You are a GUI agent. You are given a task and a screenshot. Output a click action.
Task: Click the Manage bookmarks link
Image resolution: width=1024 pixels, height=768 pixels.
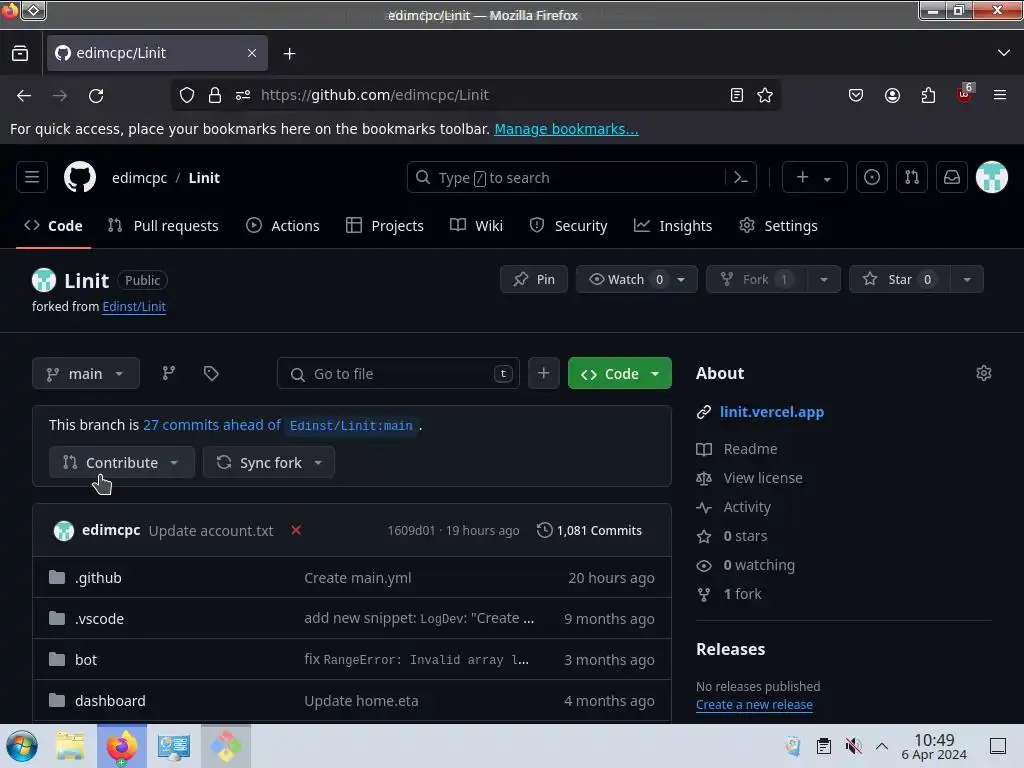tap(566, 129)
